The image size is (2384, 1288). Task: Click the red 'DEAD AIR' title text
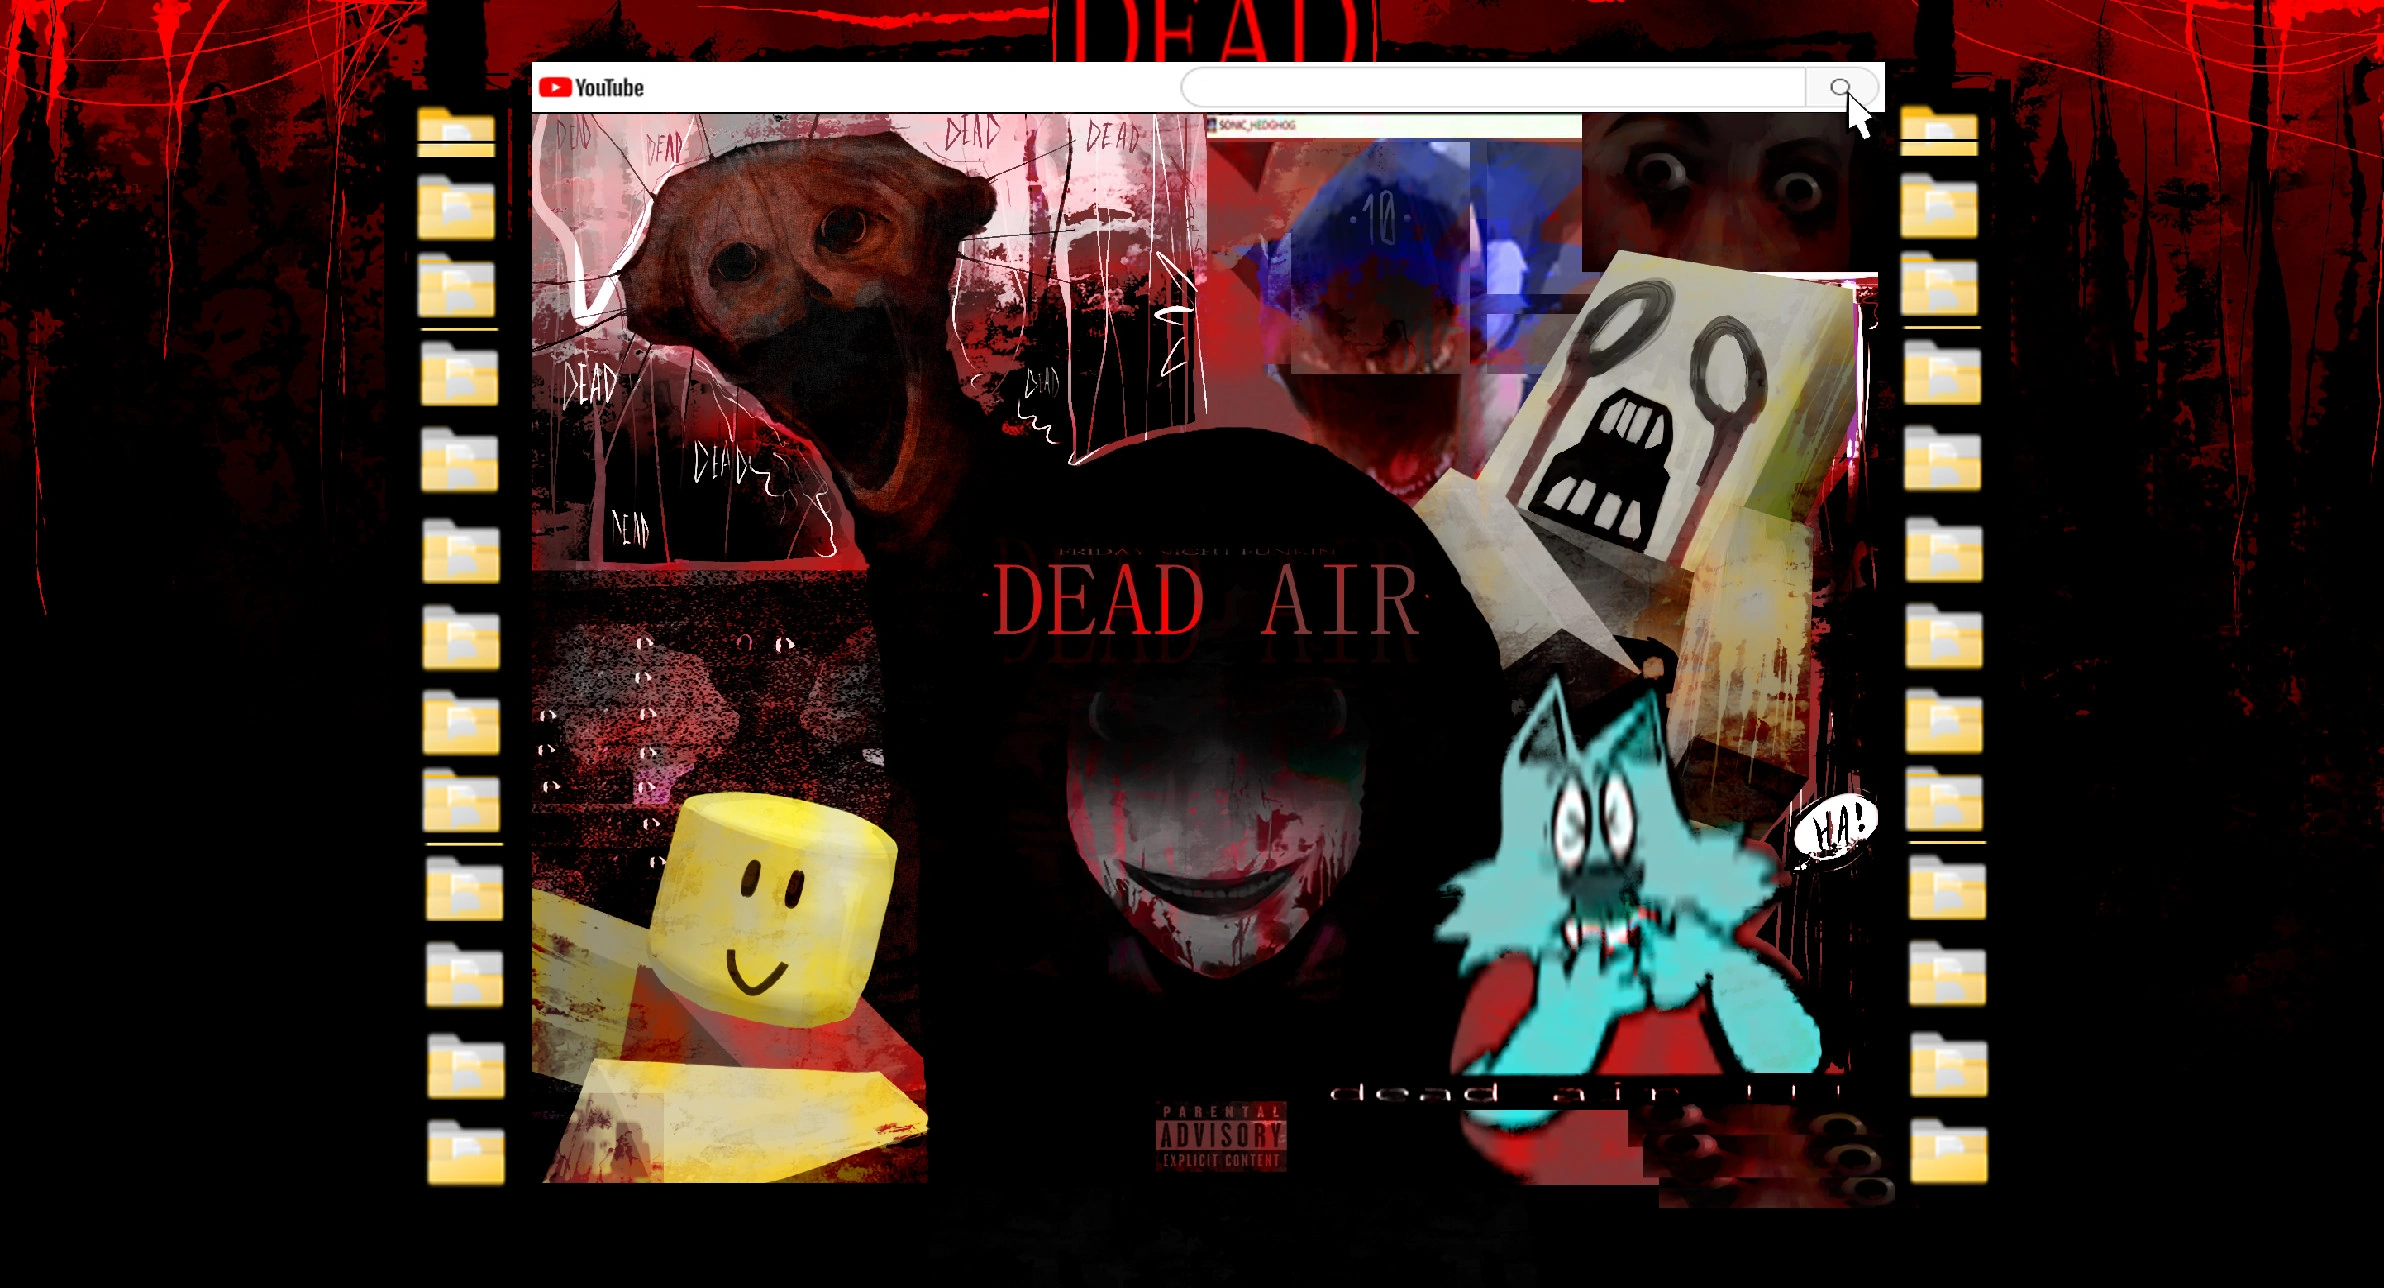(1205, 602)
